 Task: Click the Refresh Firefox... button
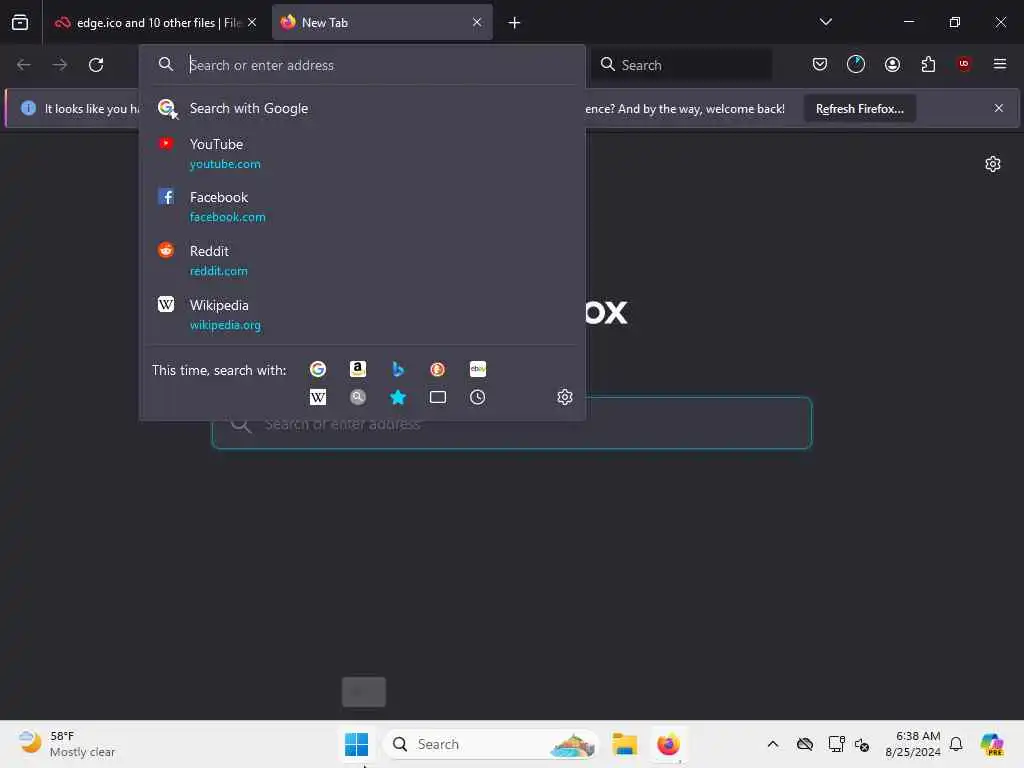[x=859, y=109]
